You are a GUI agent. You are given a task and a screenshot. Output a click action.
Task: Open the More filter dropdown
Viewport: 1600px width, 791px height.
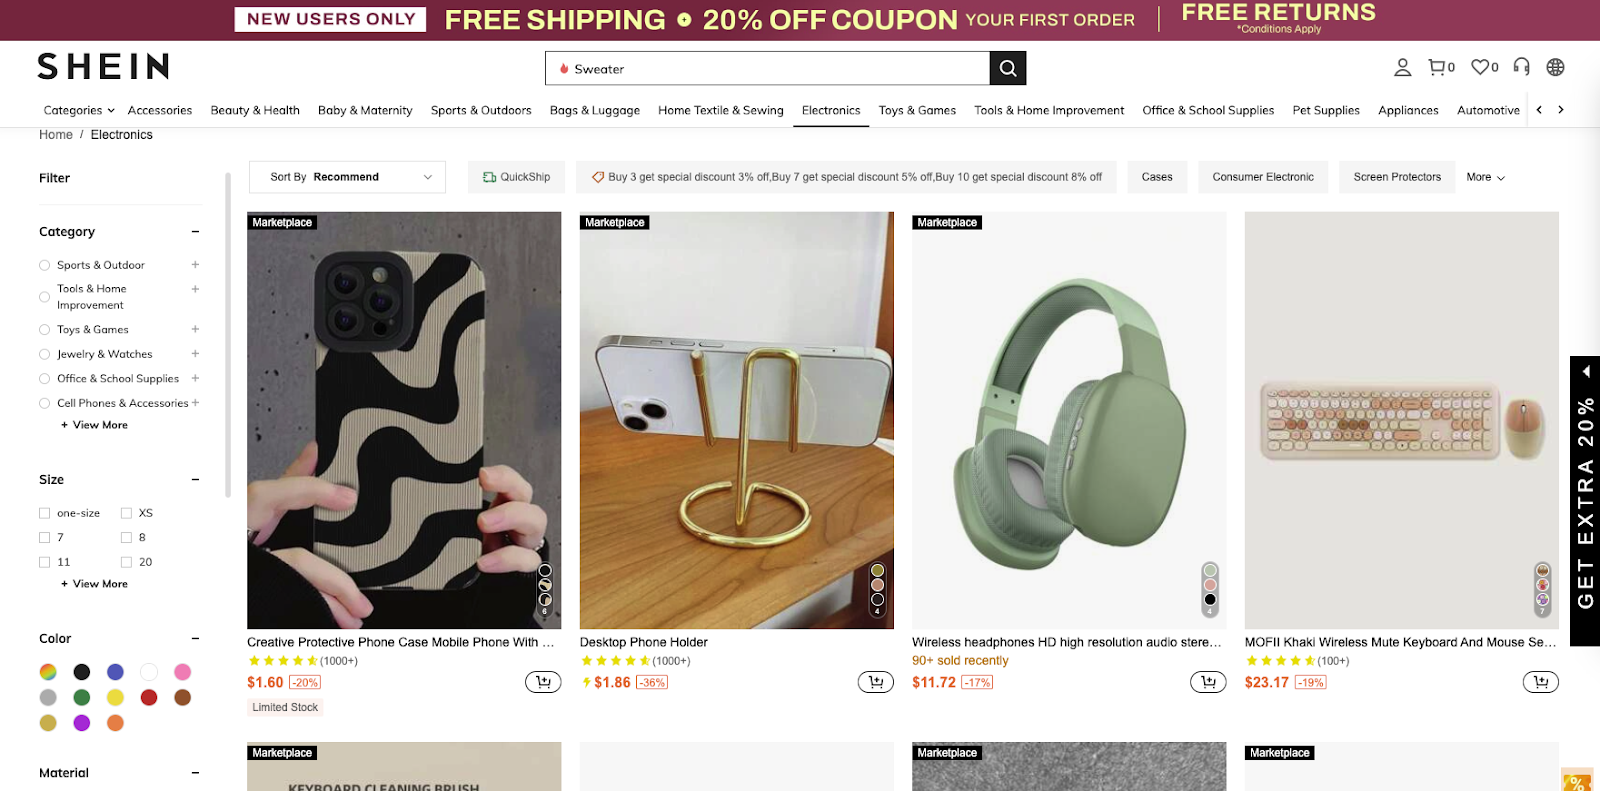[1485, 176]
